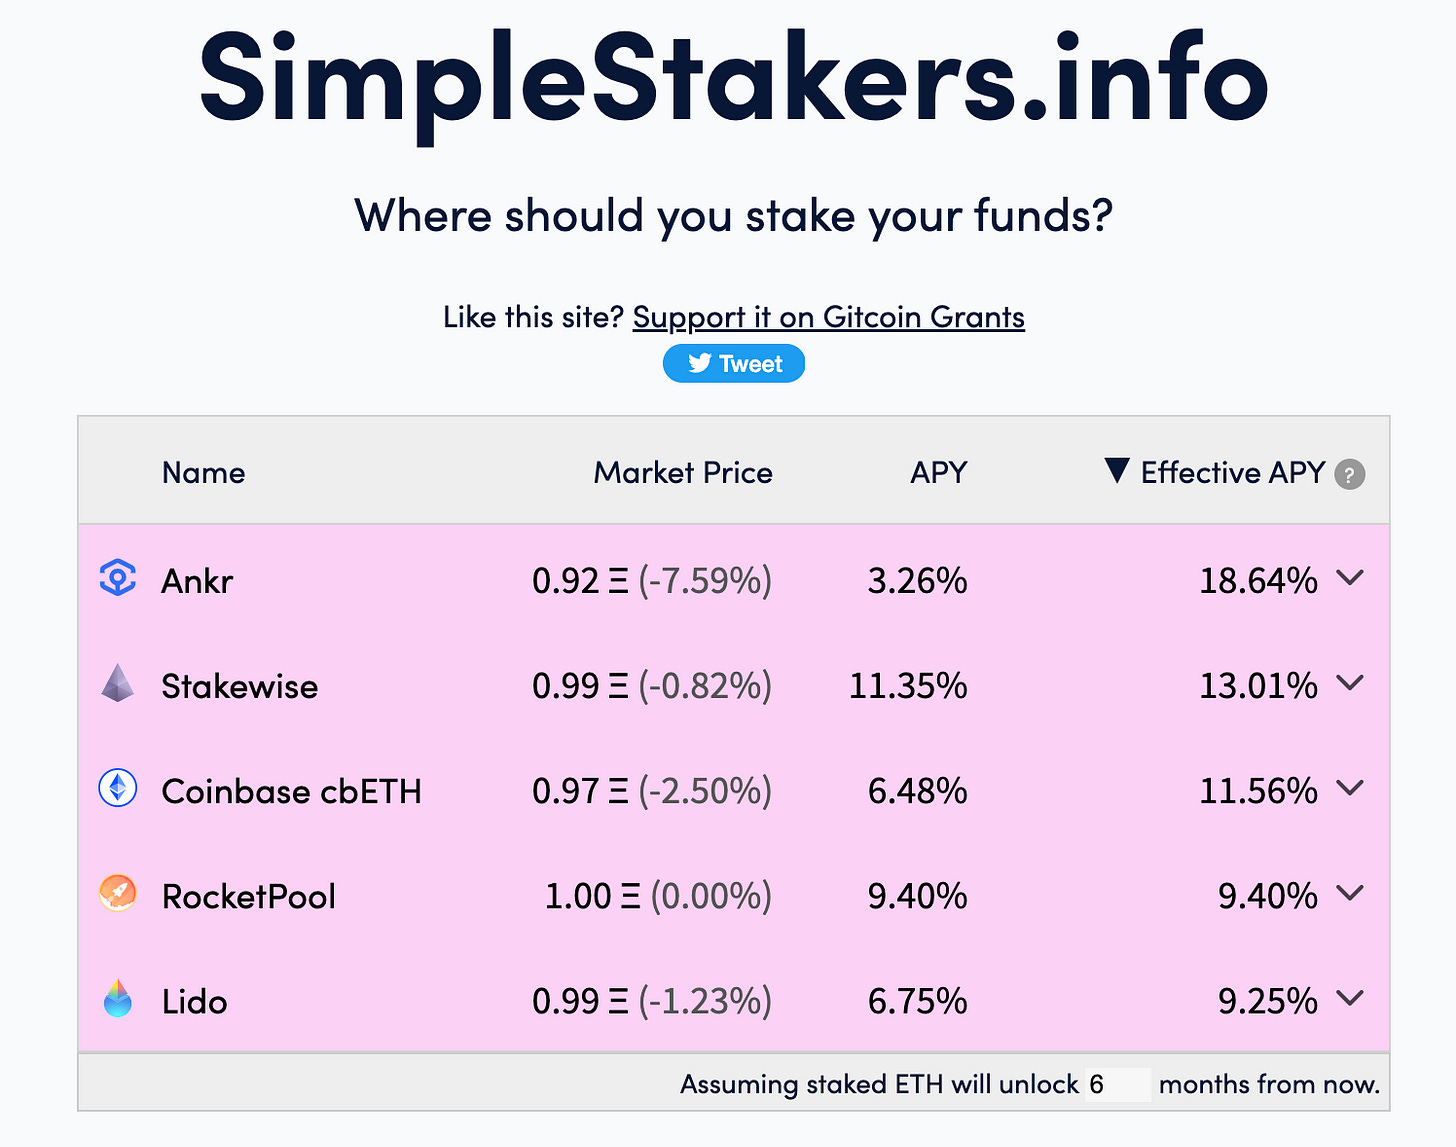This screenshot has height=1147, width=1456.
Task: Click the Coinbase cbETH logo icon
Action: 118,788
